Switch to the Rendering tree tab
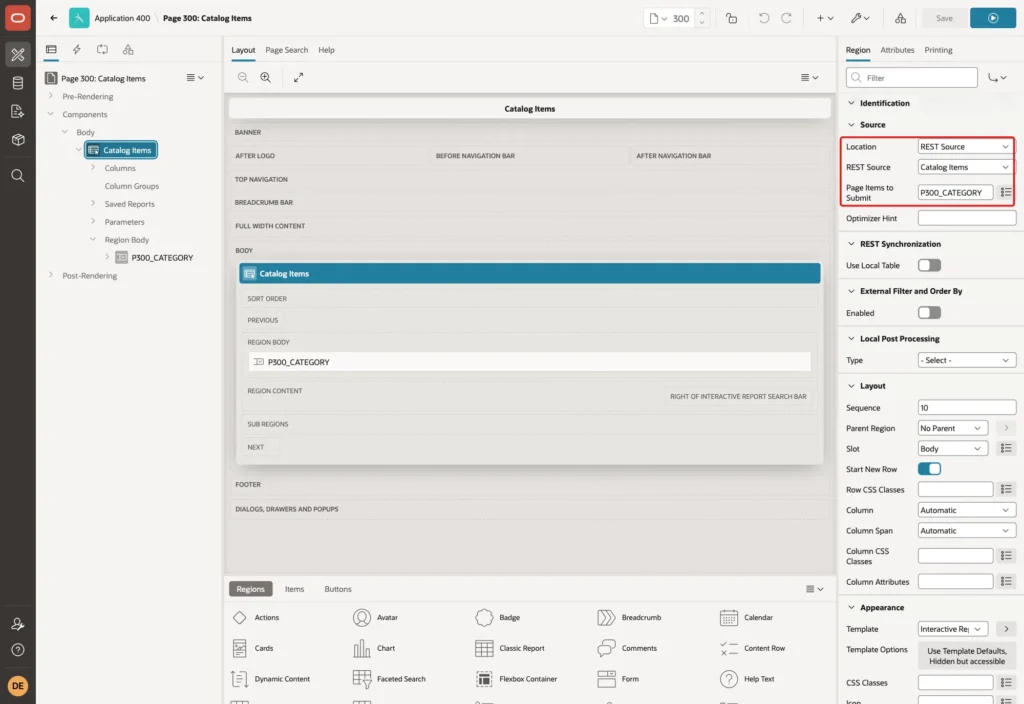Screen dimensions: 1024x704 (x=51, y=50)
